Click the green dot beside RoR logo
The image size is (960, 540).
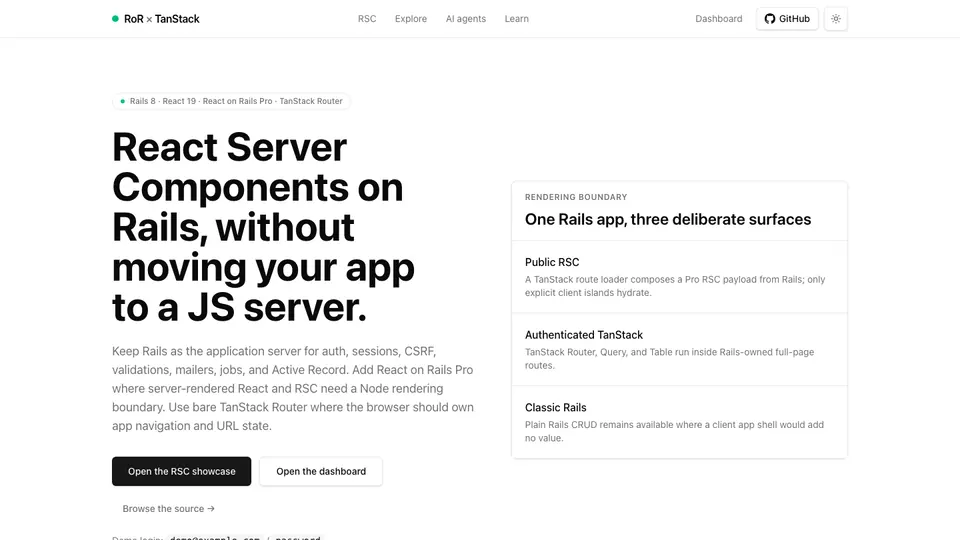pos(115,19)
